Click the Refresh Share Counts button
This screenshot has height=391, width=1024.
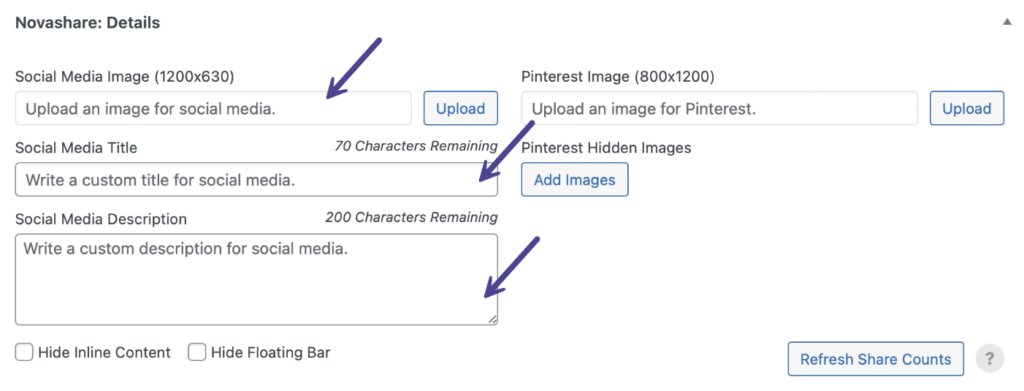coord(876,359)
